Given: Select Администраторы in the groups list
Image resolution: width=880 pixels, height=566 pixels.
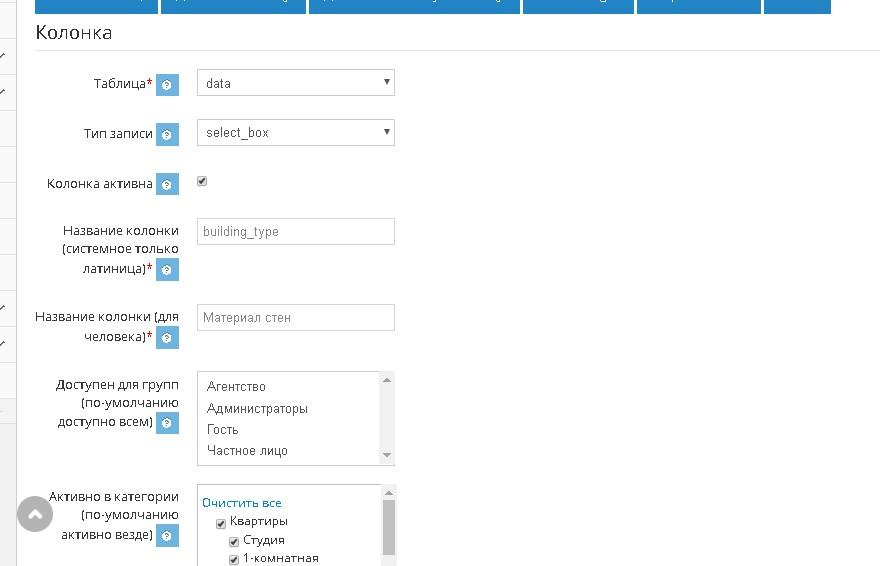Looking at the screenshot, I should coord(257,408).
